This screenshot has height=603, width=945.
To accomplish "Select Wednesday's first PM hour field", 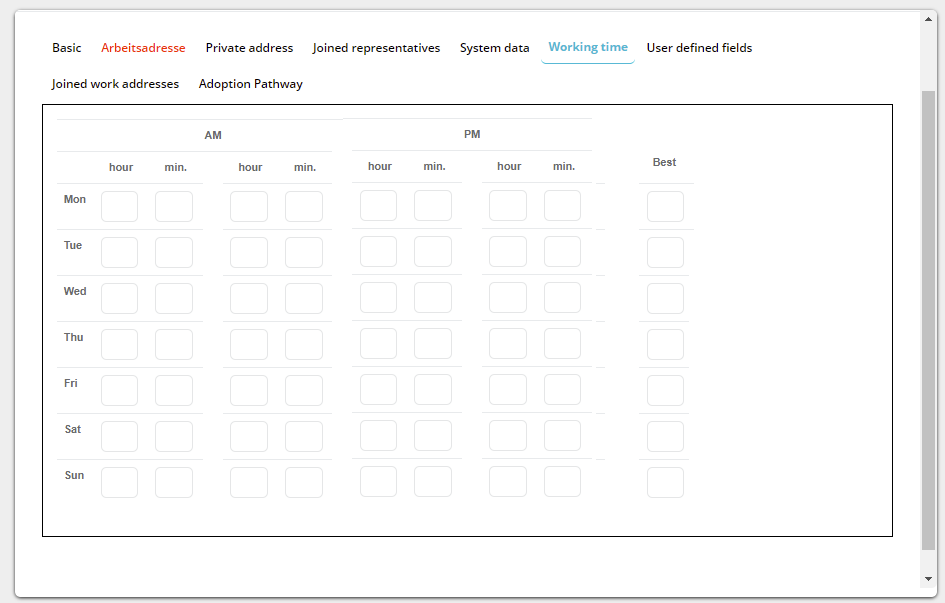I will (x=378, y=298).
